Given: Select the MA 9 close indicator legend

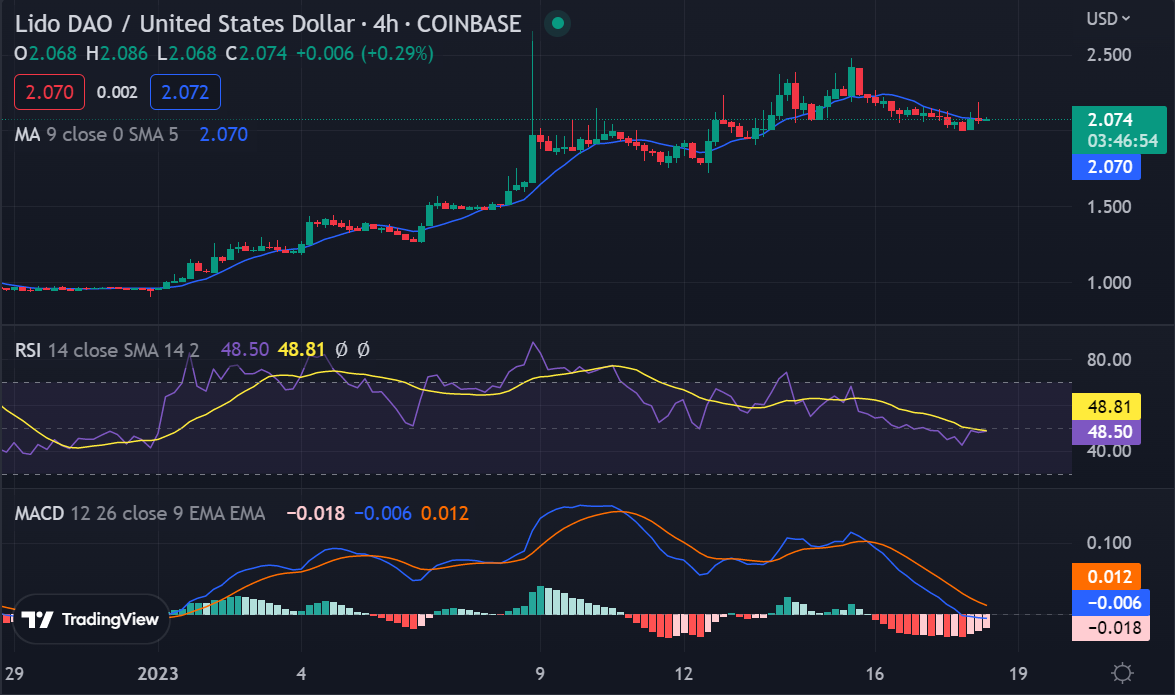Looking at the screenshot, I should point(96,133).
